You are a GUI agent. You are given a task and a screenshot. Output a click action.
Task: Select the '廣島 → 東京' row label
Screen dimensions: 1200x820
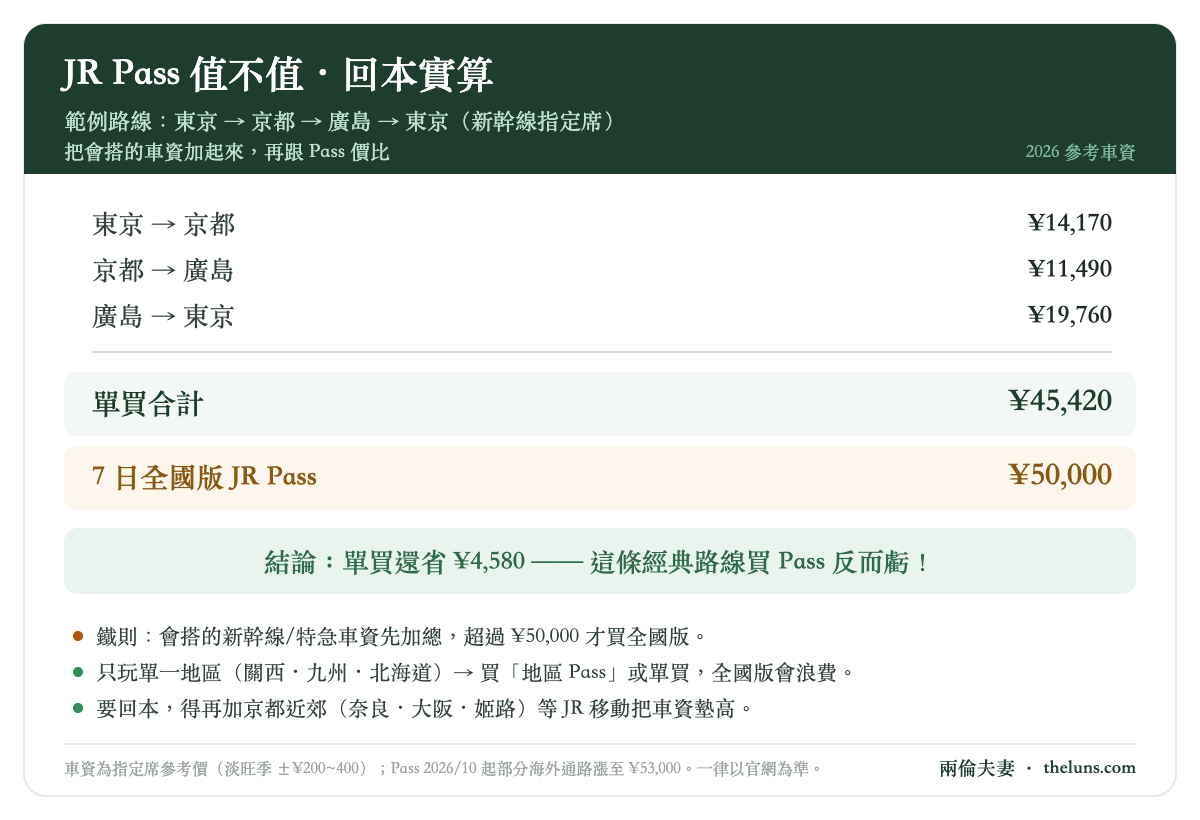(163, 316)
